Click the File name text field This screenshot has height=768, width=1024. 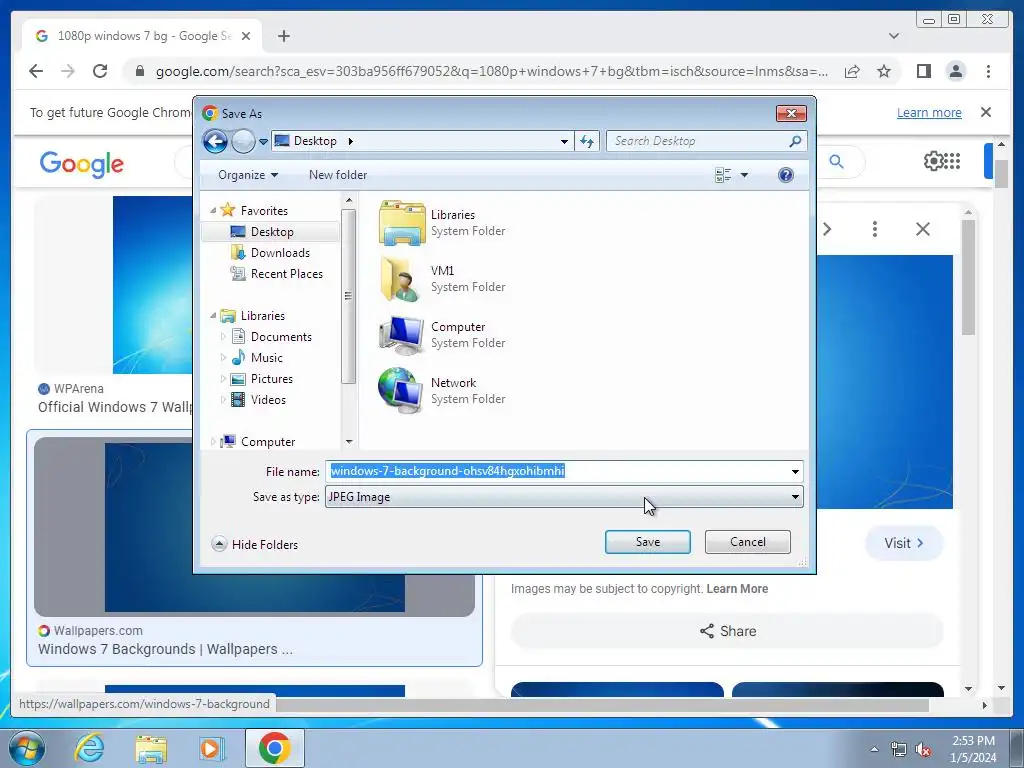pos(556,472)
